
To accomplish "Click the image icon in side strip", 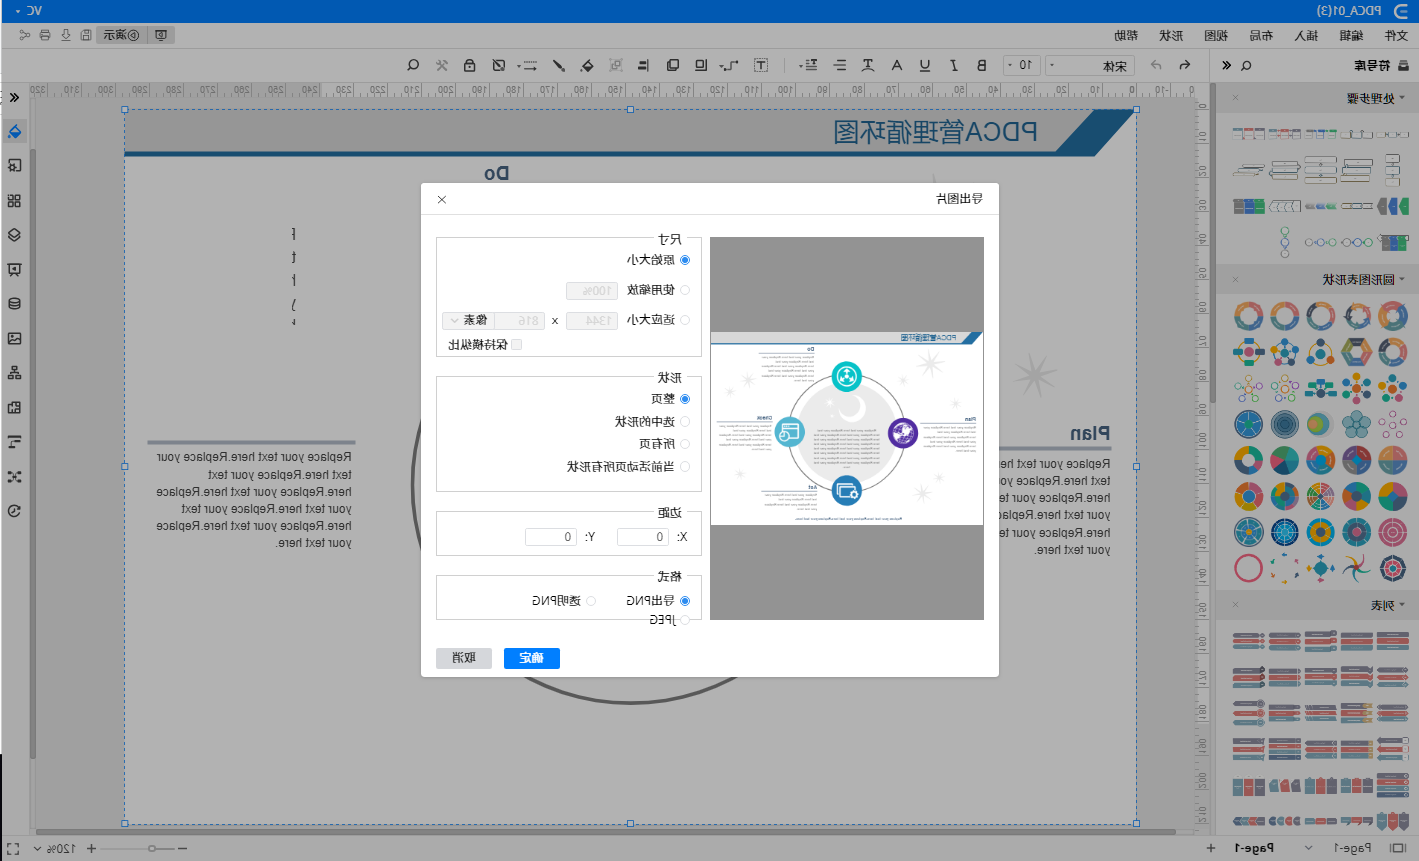I will (14, 338).
